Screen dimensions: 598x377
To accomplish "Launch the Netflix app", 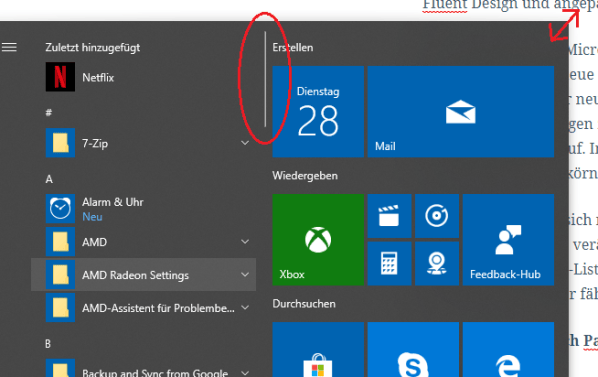I will [x=143, y=77].
